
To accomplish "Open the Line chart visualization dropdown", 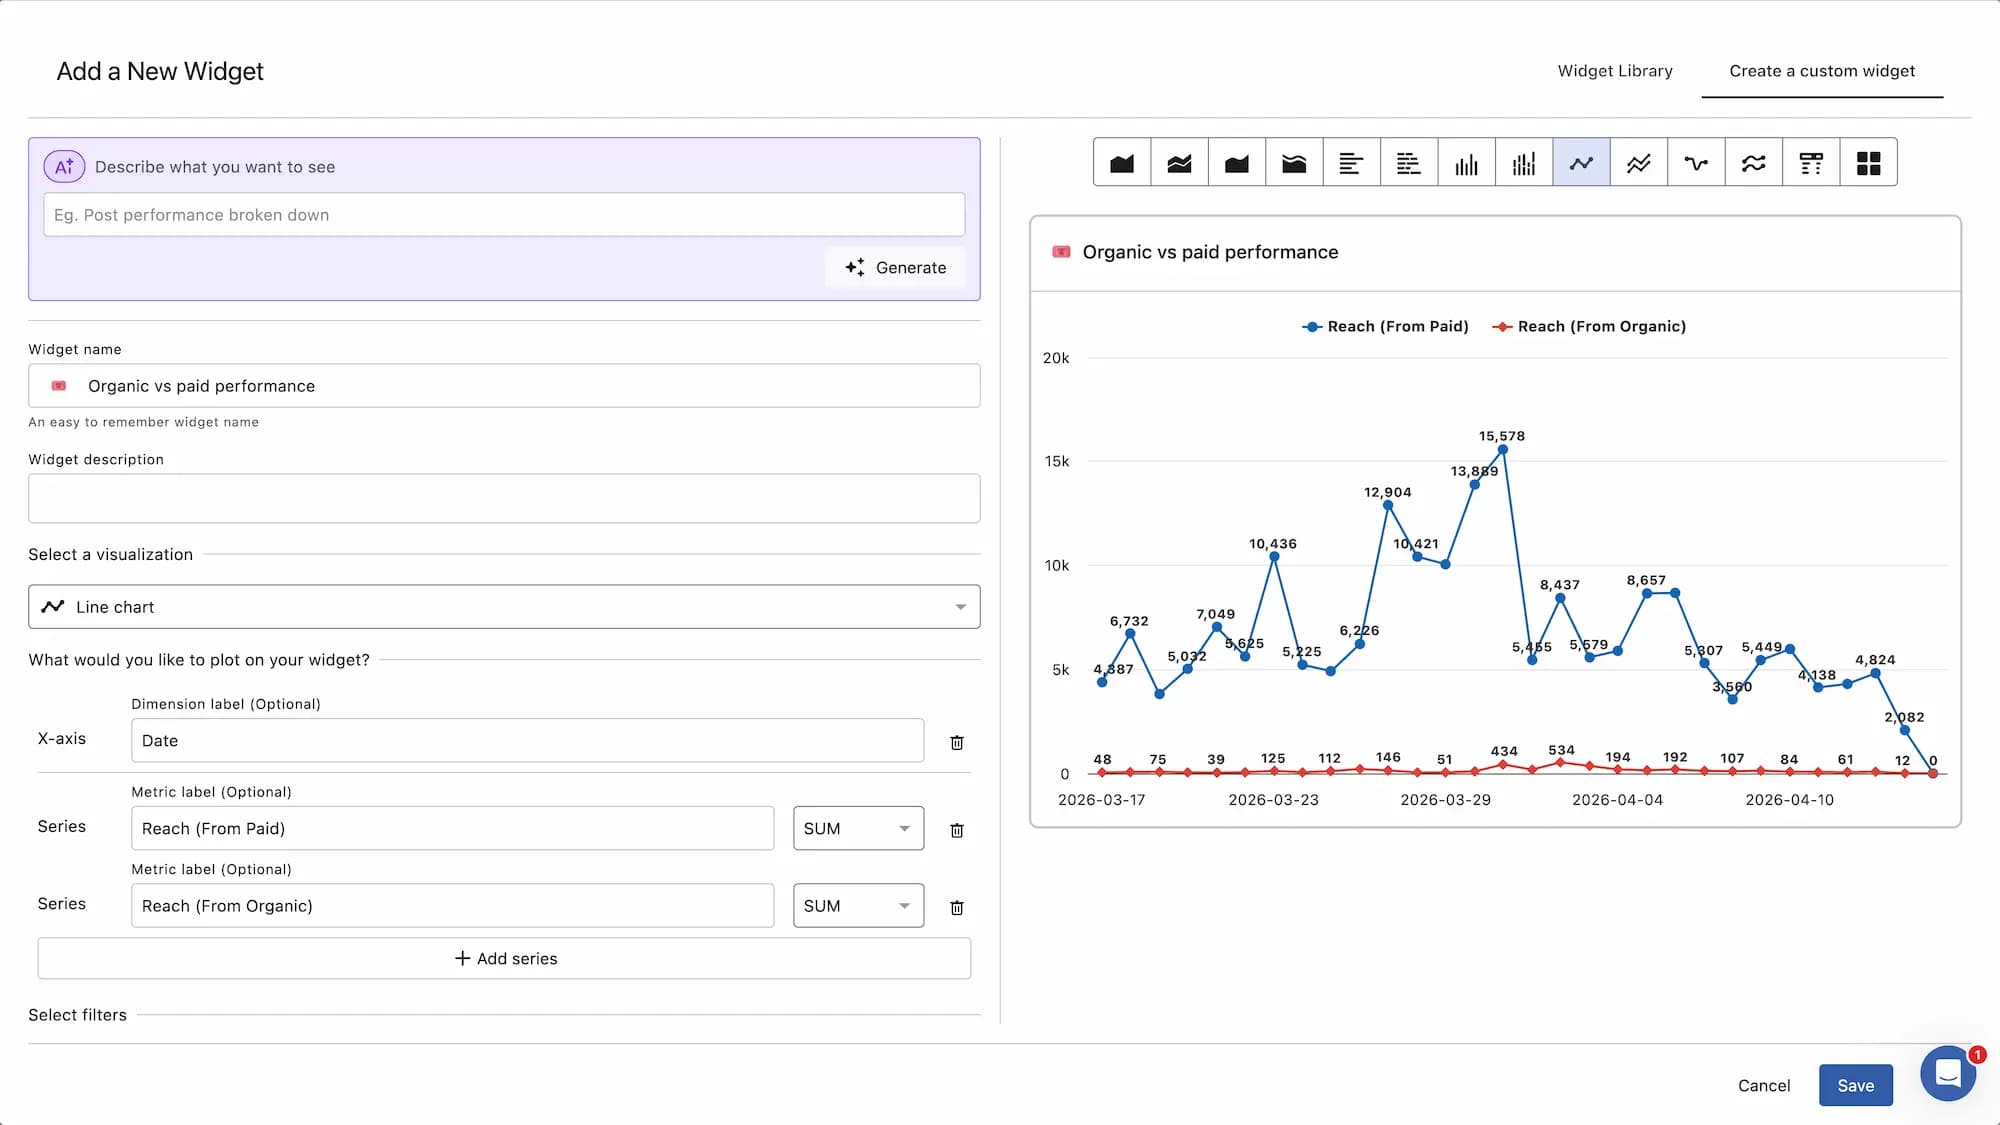I will (x=504, y=607).
